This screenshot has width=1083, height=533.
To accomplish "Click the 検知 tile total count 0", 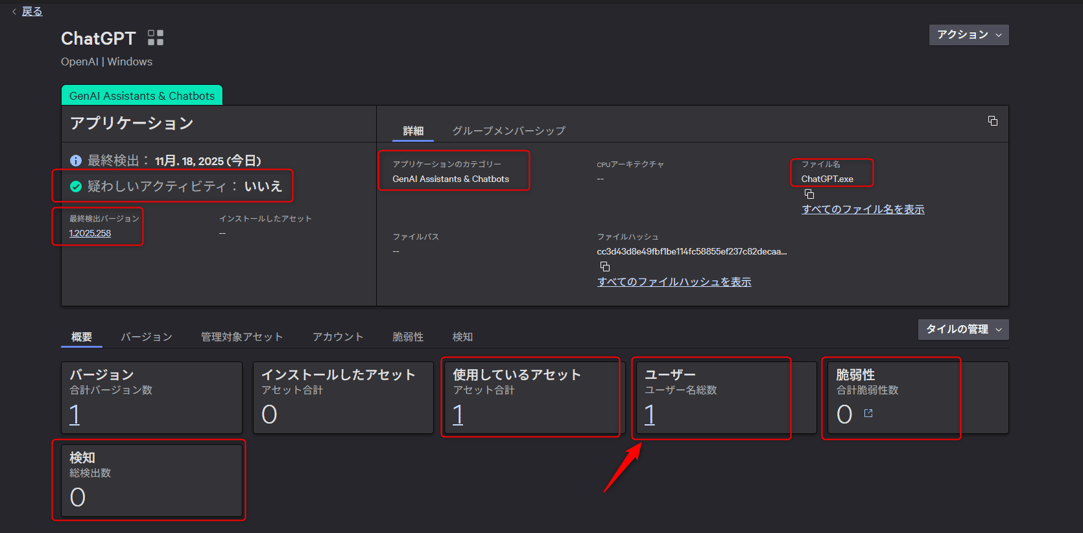I will [77, 497].
